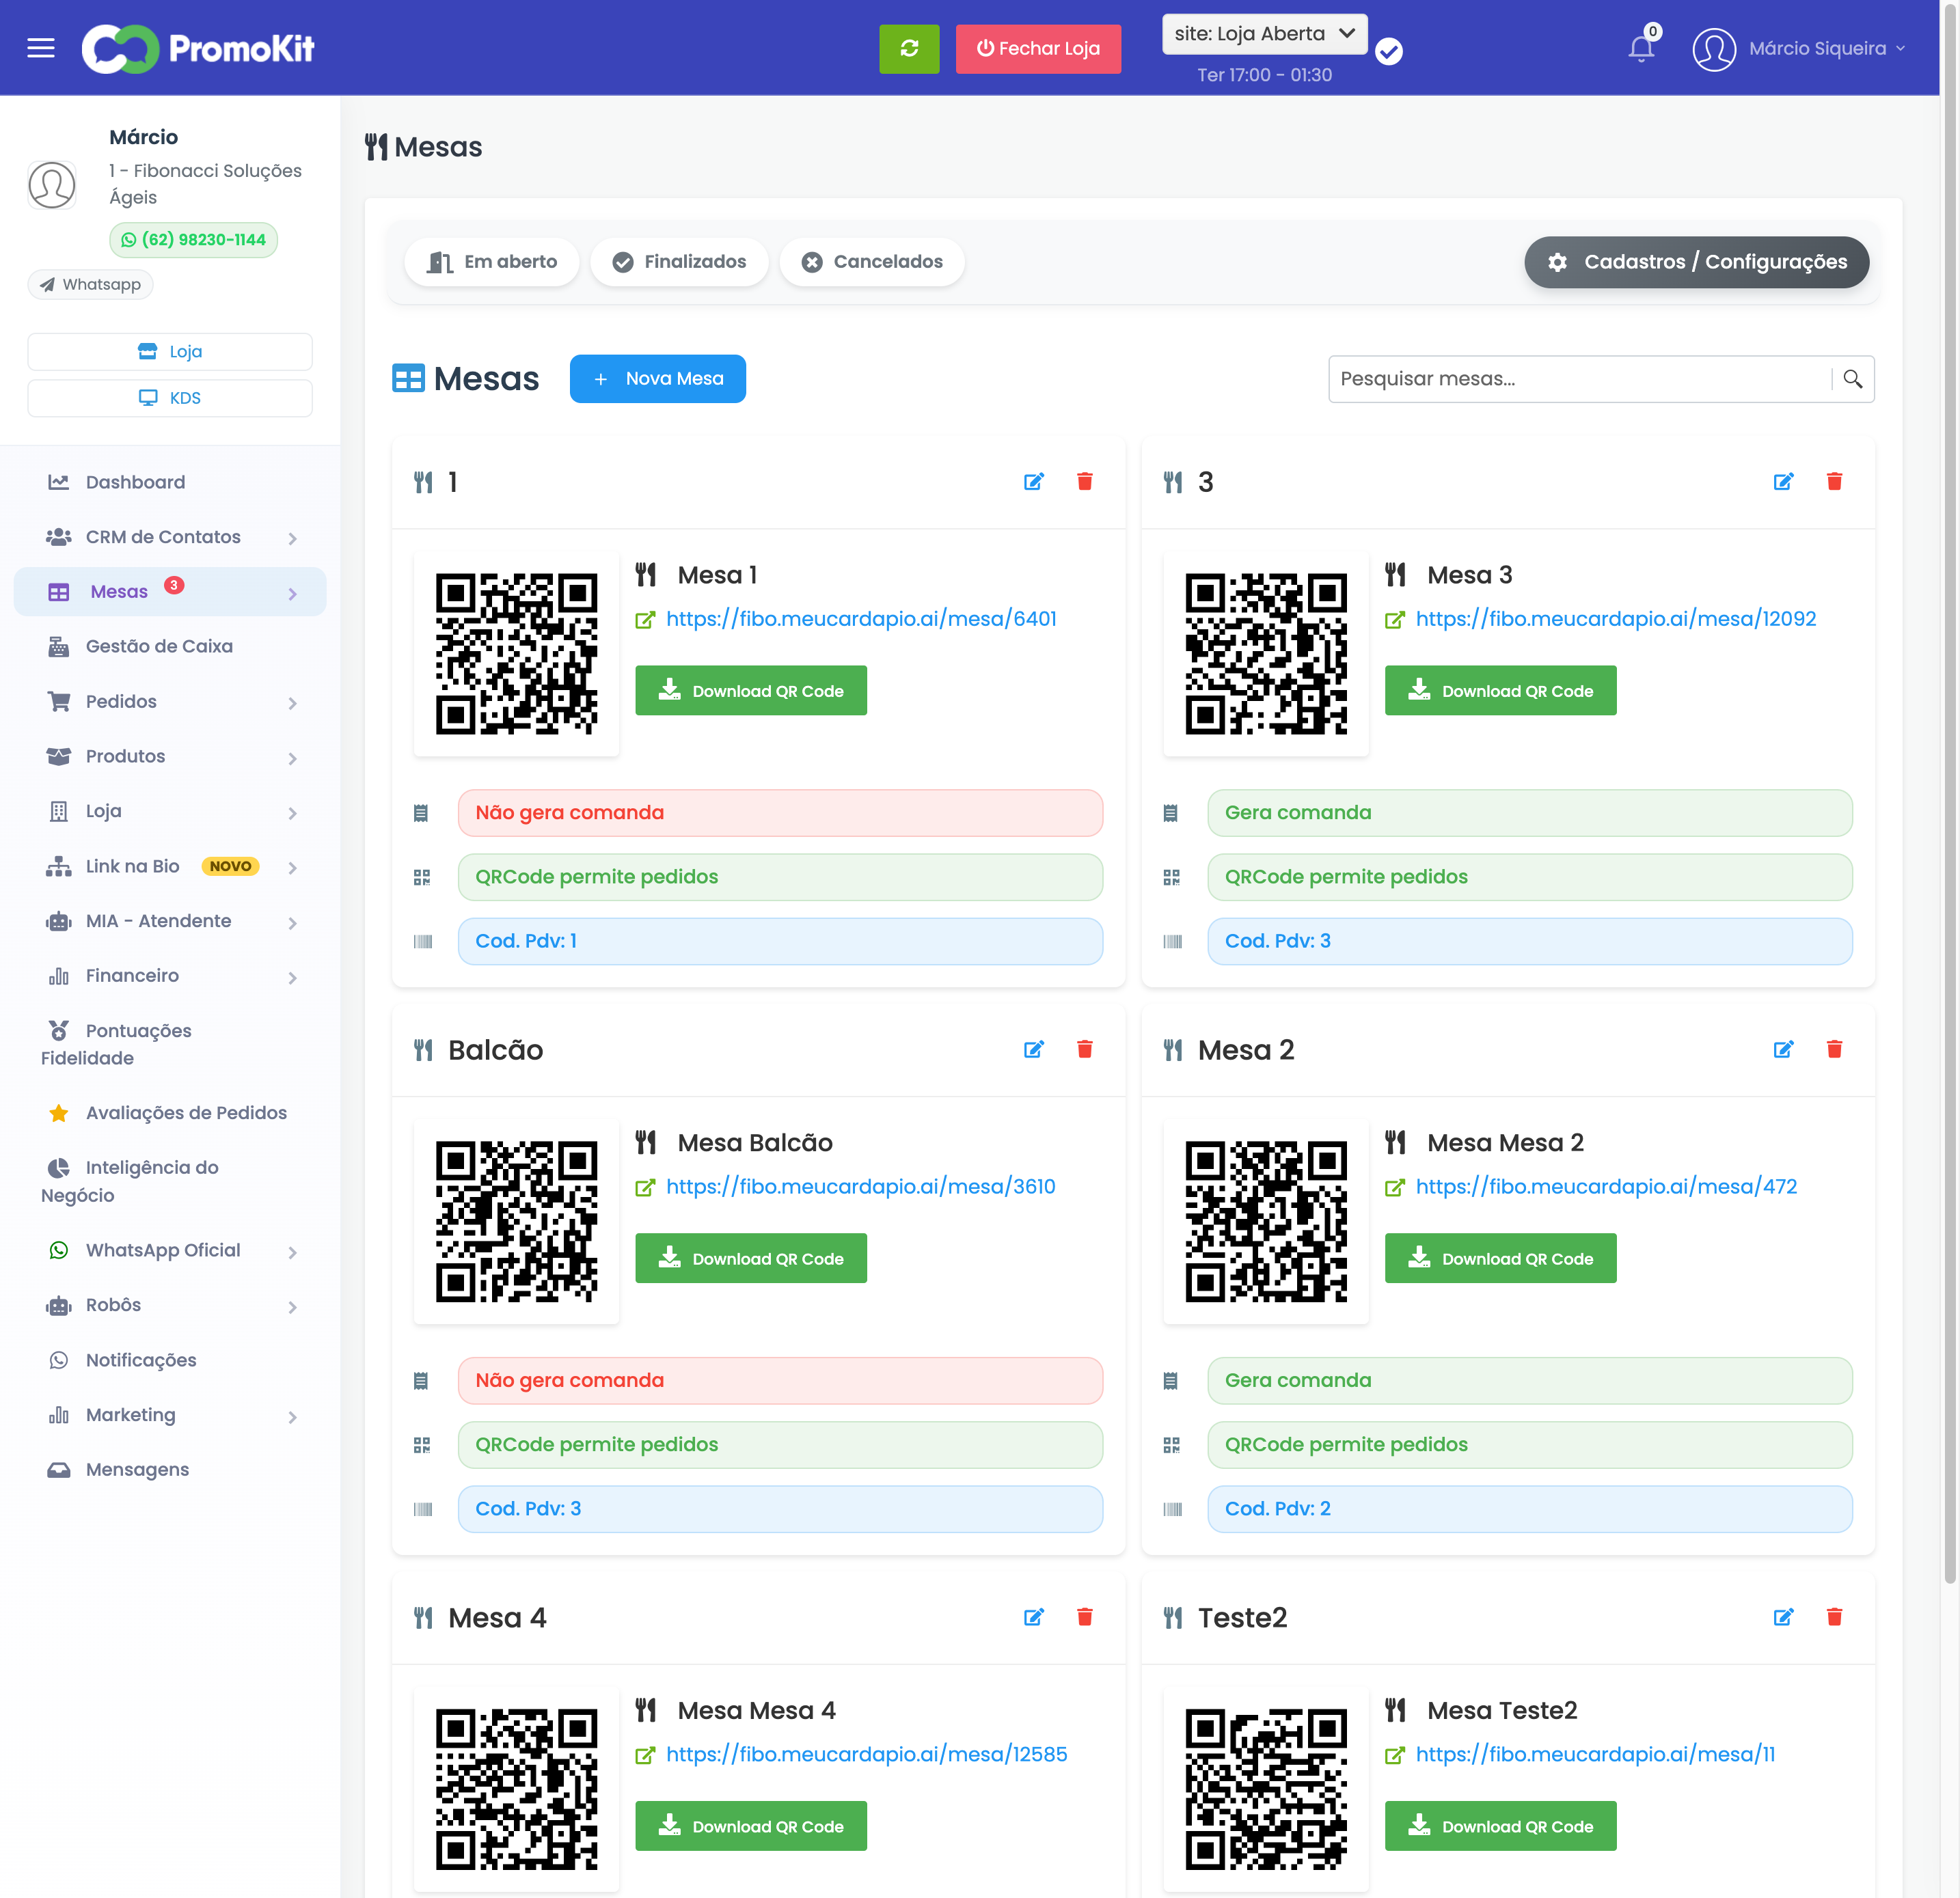
Task: Open the hamburger menu in the header
Action: 41,48
